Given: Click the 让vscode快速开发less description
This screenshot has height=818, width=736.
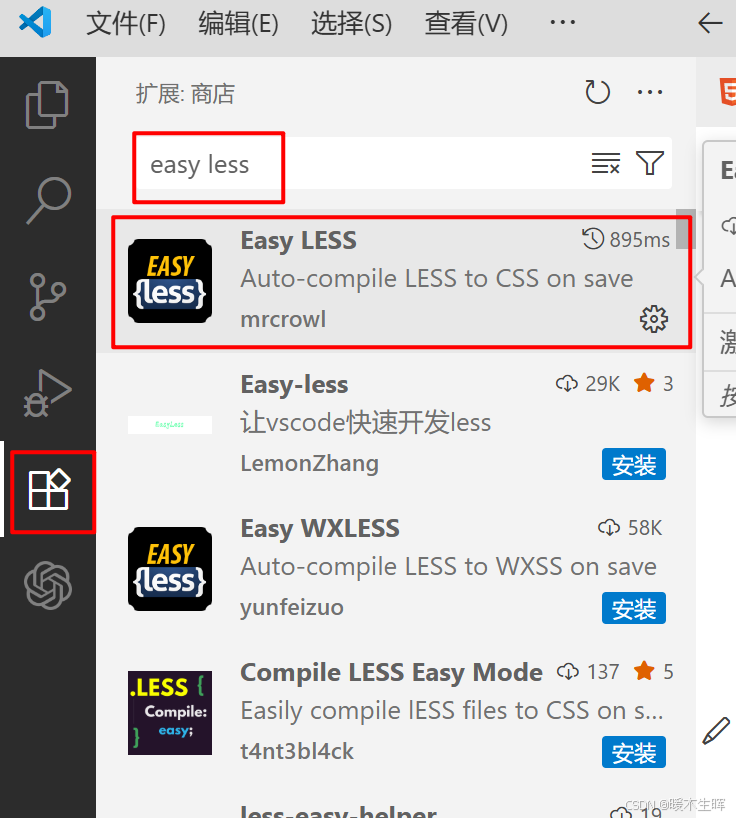Looking at the screenshot, I should coord(366,423).
